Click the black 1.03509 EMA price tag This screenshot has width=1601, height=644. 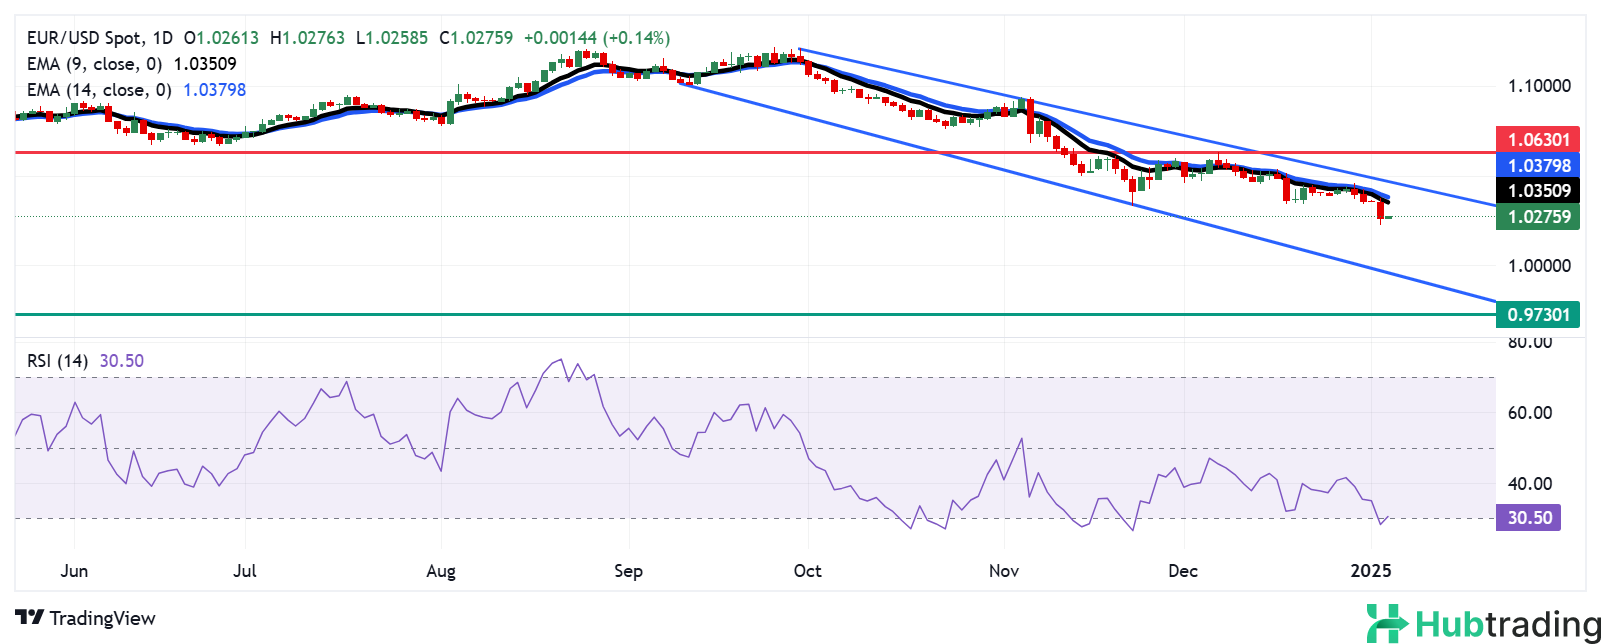tap(1537, 190)
